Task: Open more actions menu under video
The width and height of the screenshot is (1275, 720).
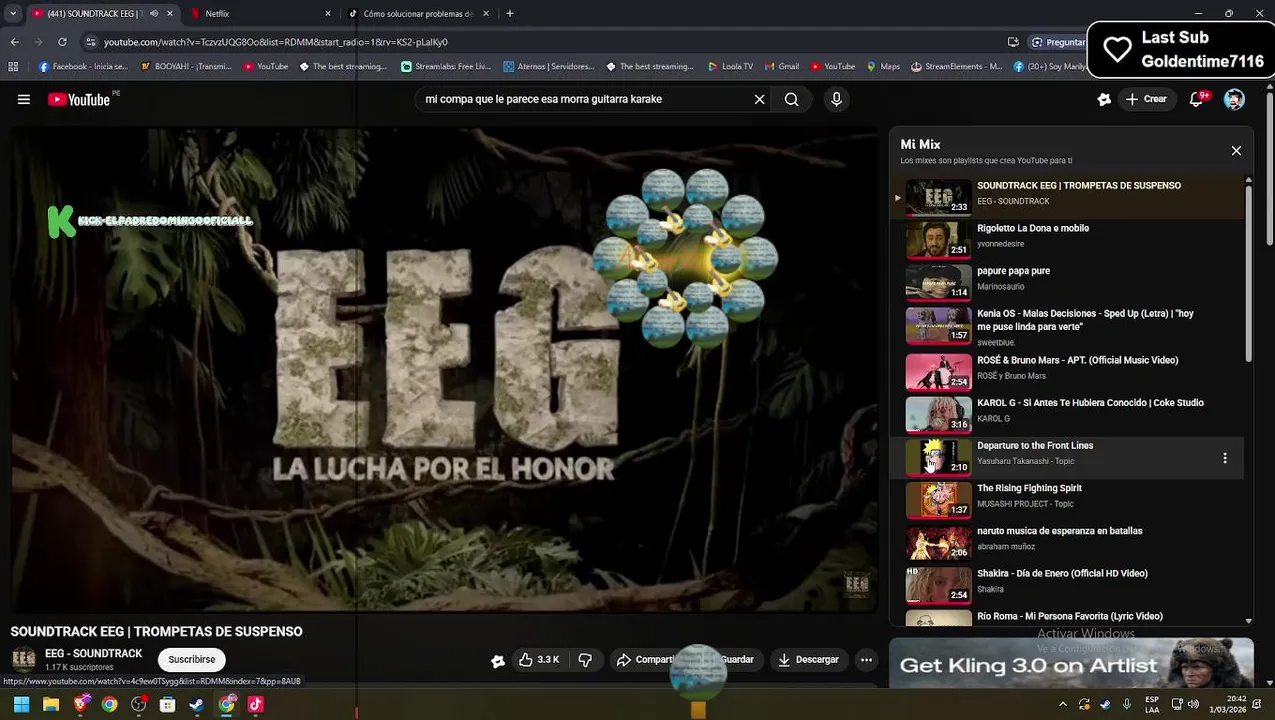Action: pos(866,659)
